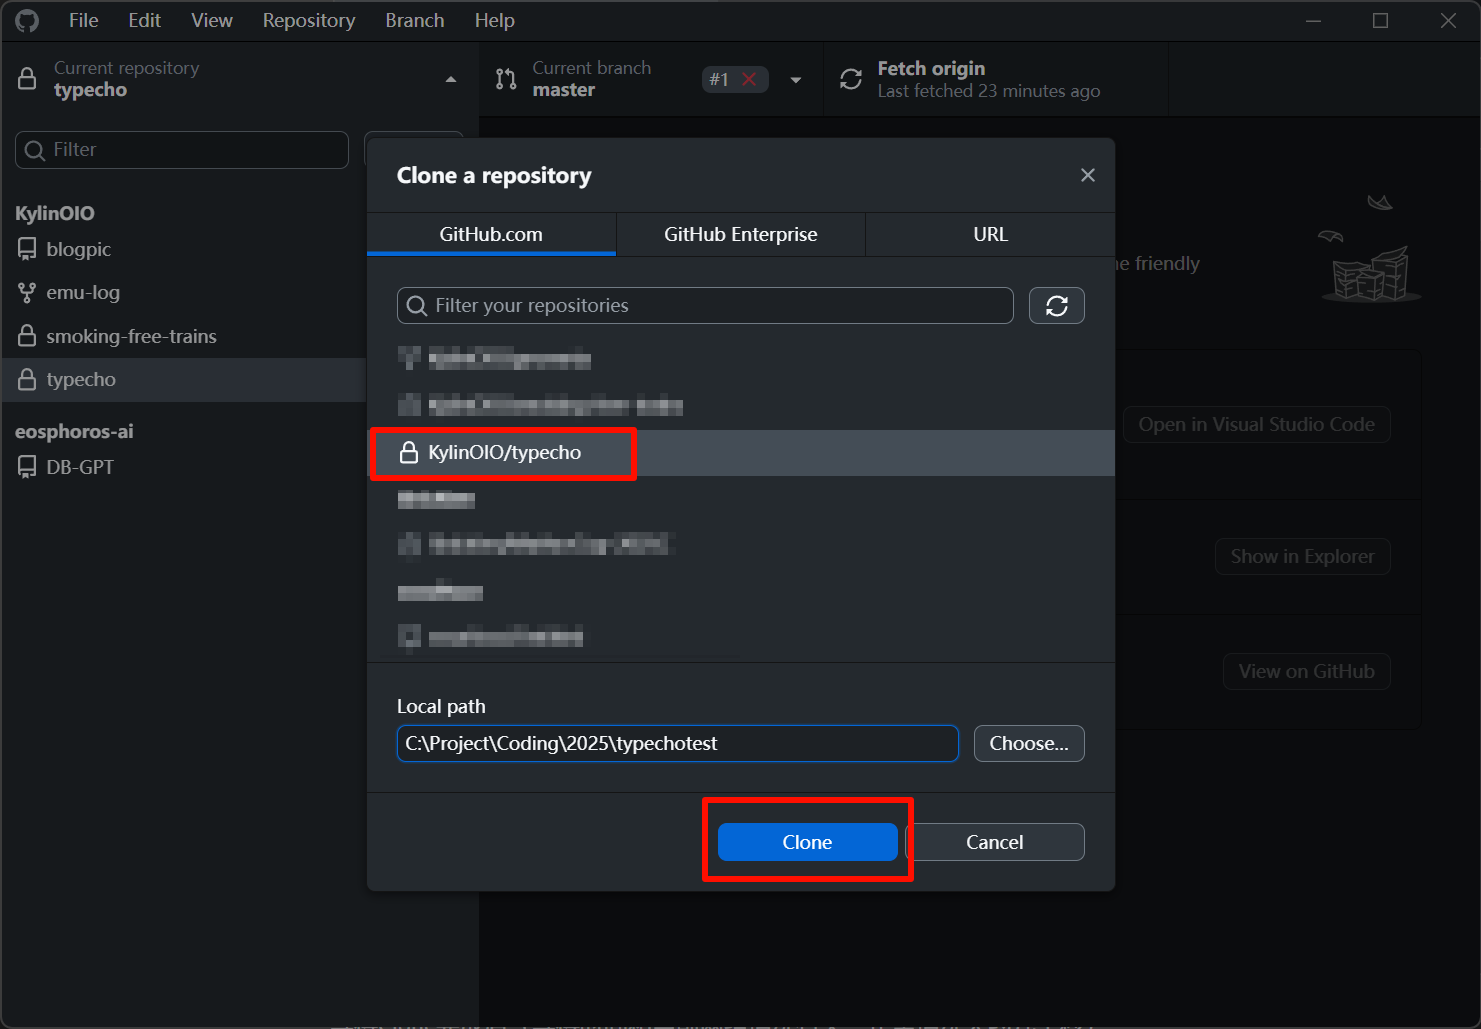Click the search icon in repository filter
This screenshot has width=1481, height=1029.
pos(417,306)
